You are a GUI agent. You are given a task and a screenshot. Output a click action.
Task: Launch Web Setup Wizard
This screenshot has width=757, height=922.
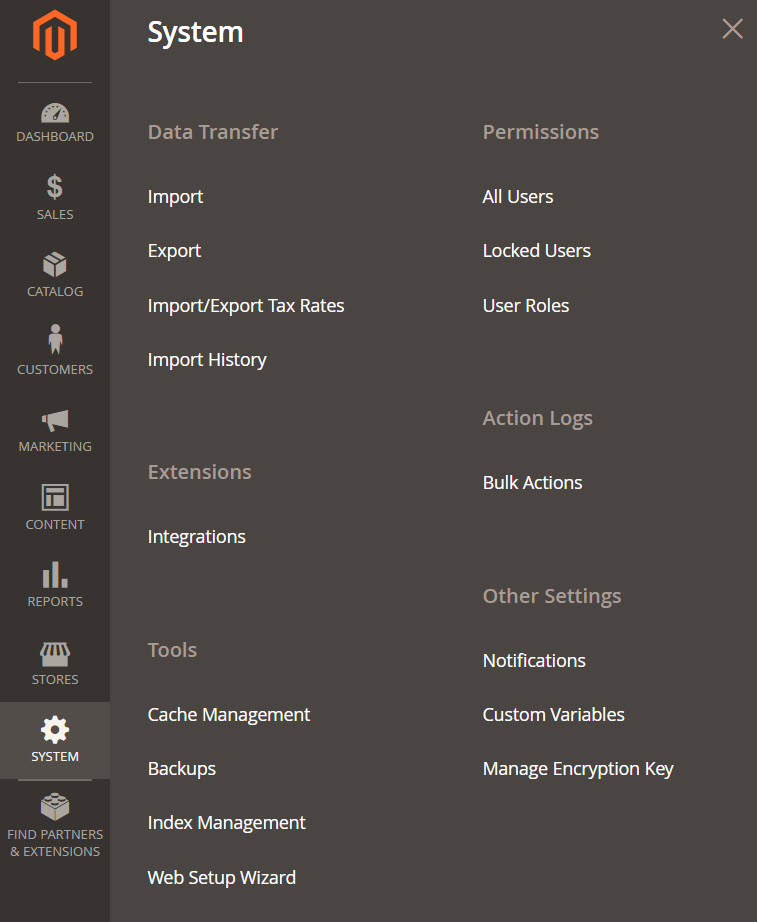pyautogui.click(x=222, y=877)
